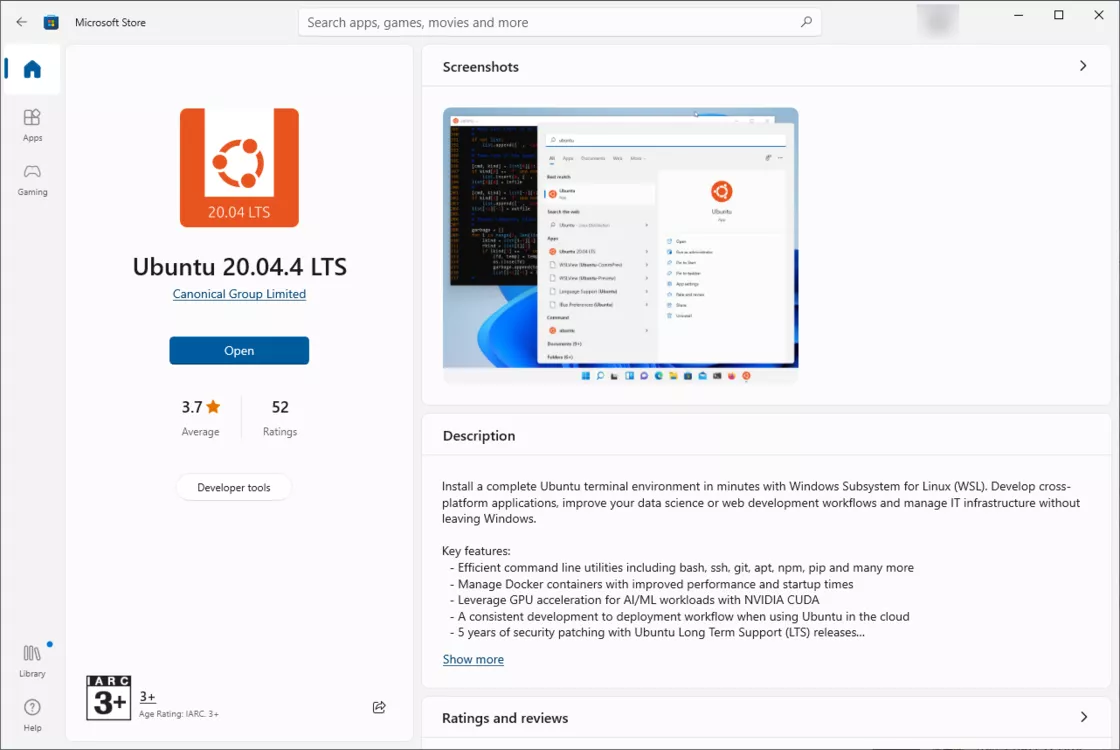Viewport: 1120px width, 750px height.
Task: Open the Library section
Action: [32, 661]
